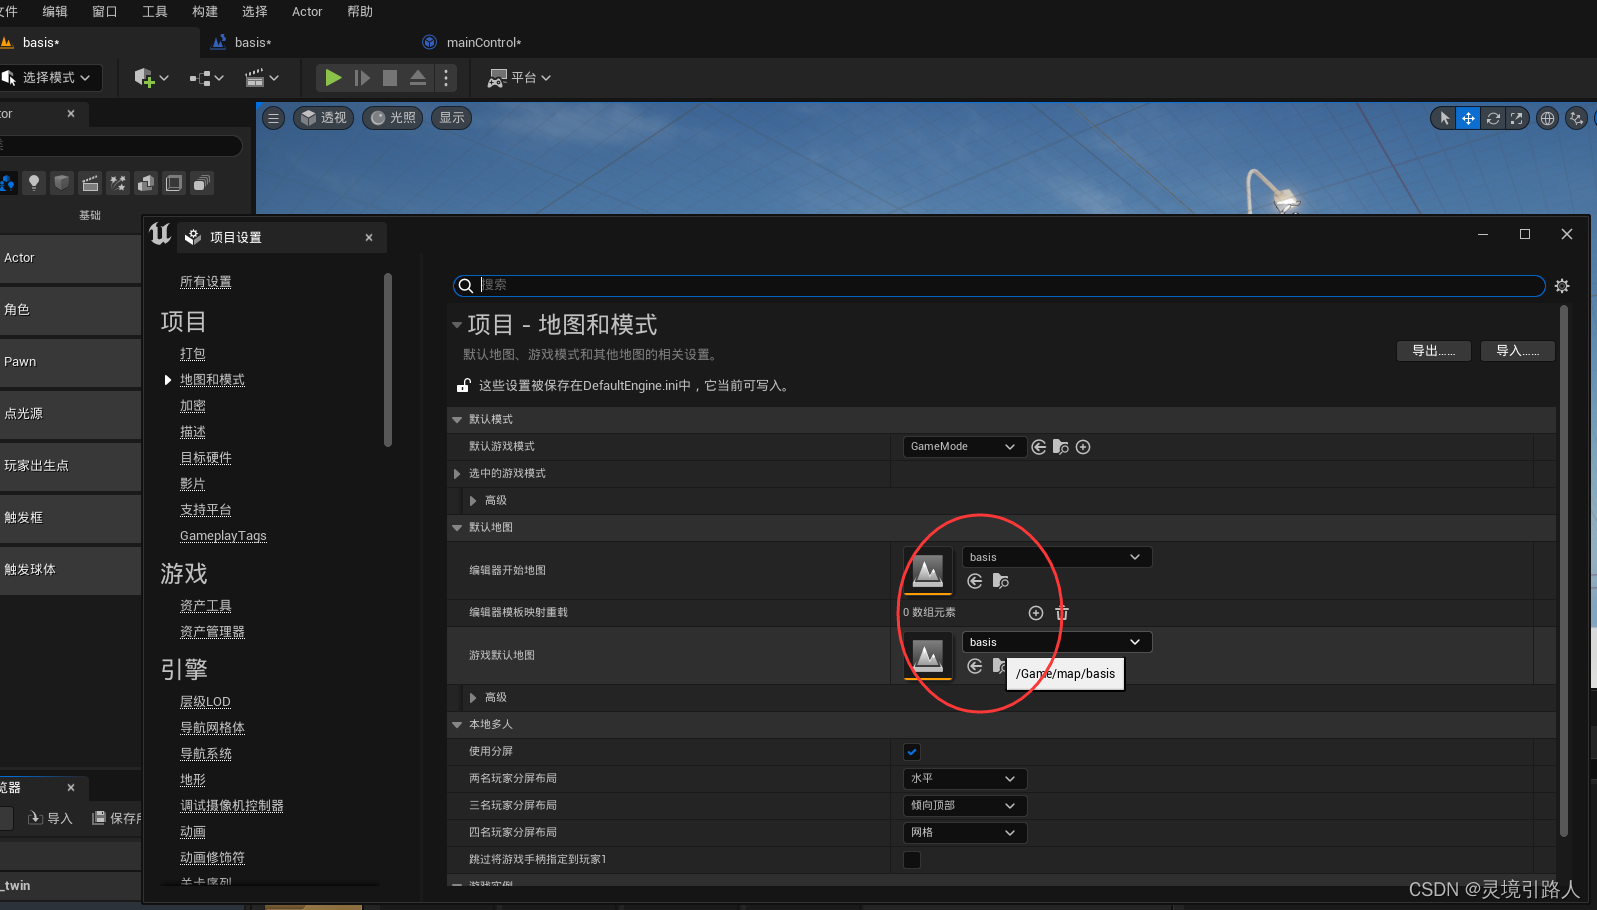The width and height of the screenshot is (1597, 910).
Task: Click the search field in project settings
Action: click(999, 285)
